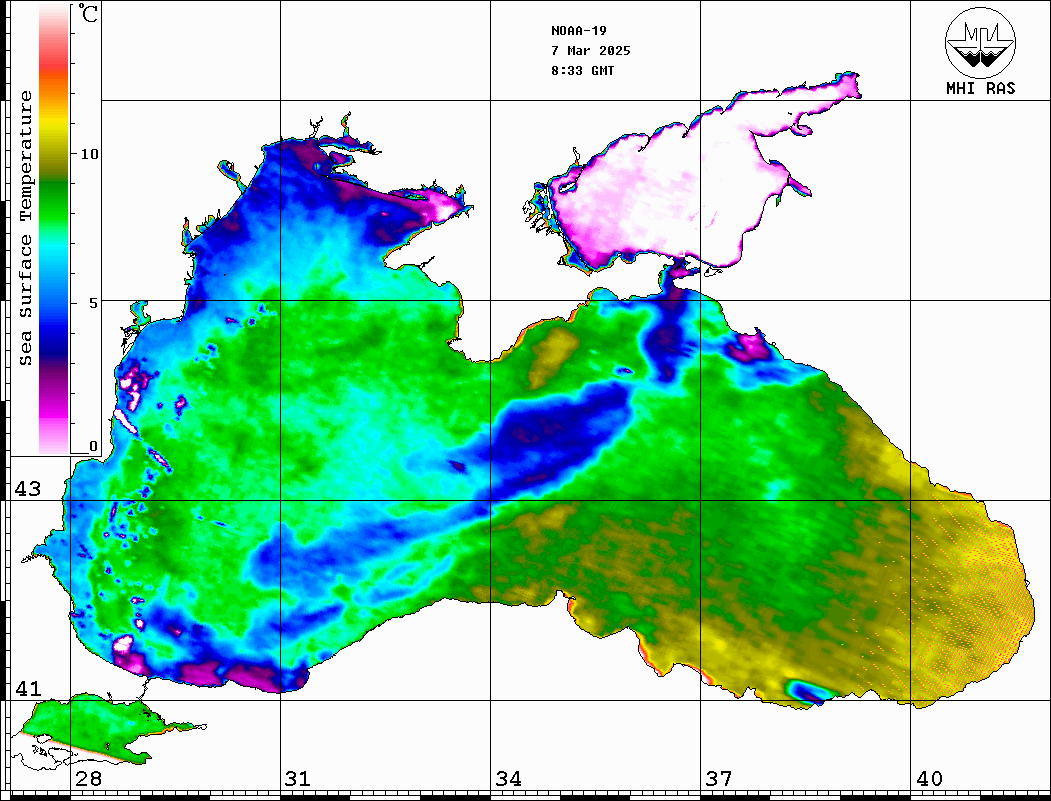This screenshot has height=801, width=1051.
Task: Click longitude label '37'
Action: tap(719, 778)
